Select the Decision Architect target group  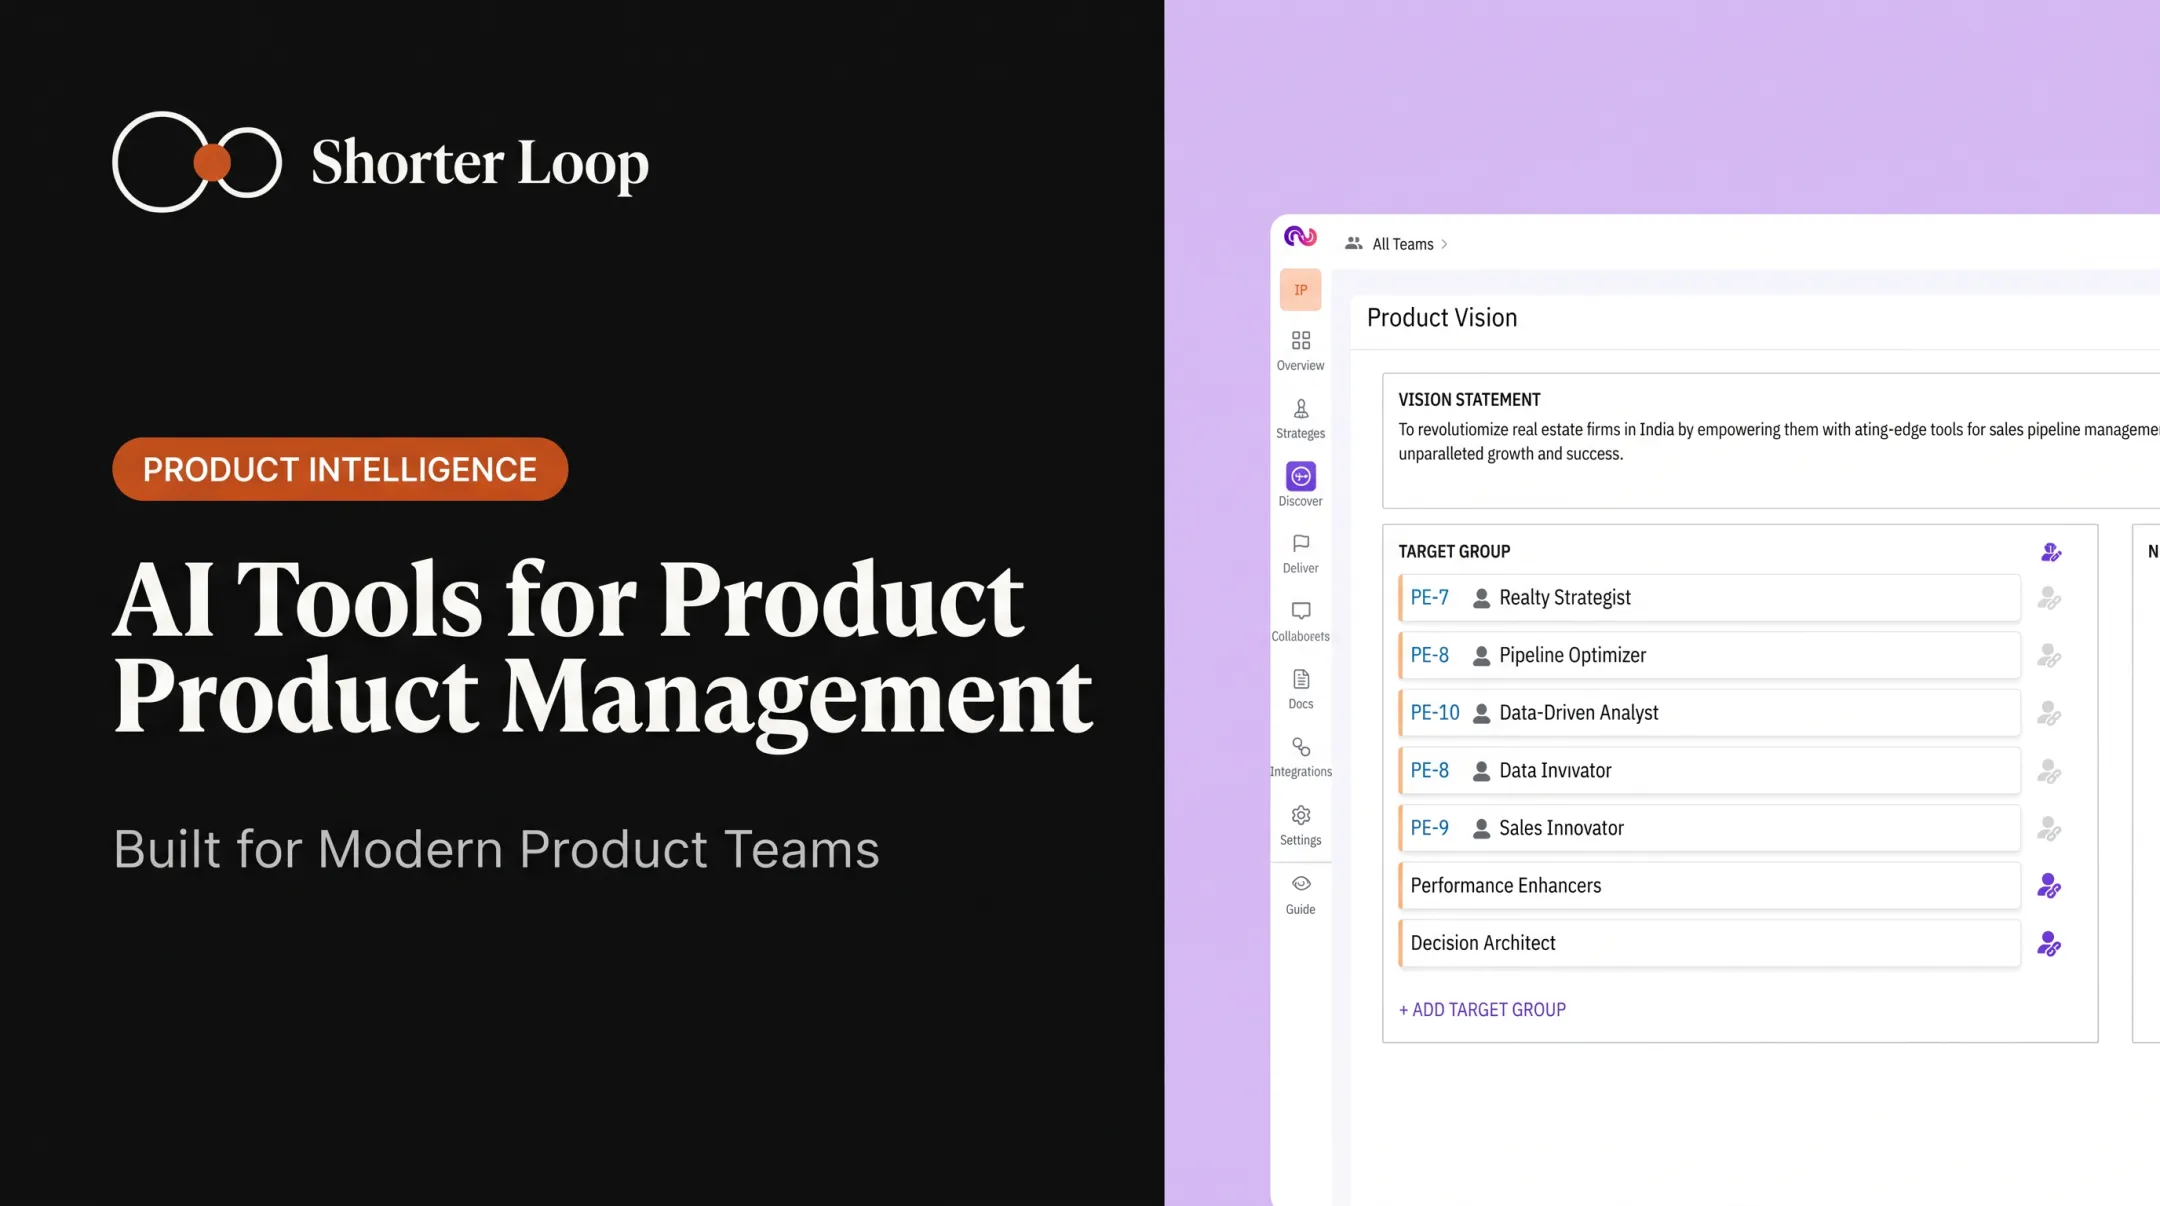1709,943
